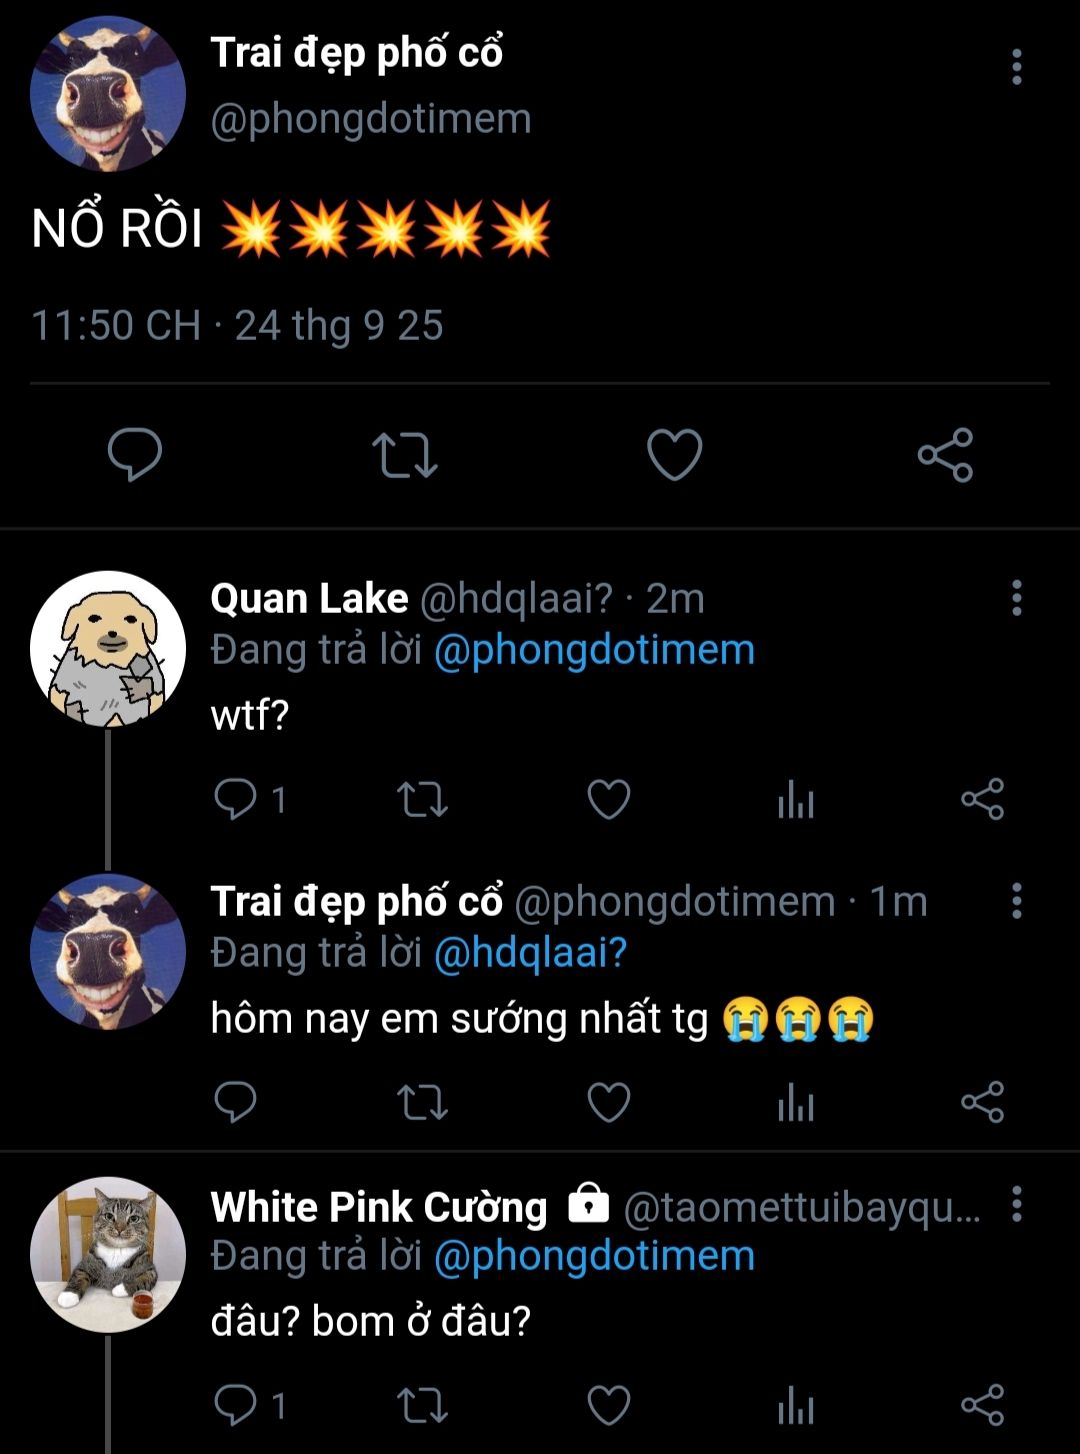The image size is (1080, 1454).
Task: Open more options on the main tweet
Action: (1016, 67)
